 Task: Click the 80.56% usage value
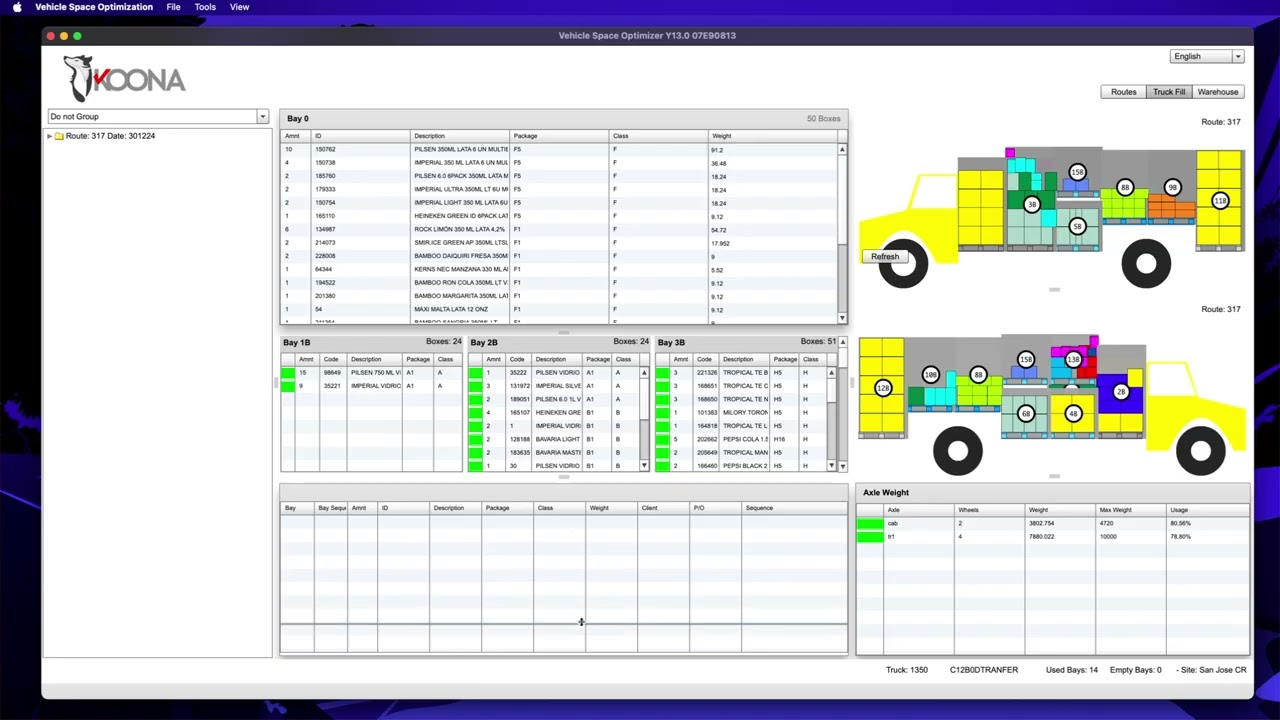click(1180, 523)
